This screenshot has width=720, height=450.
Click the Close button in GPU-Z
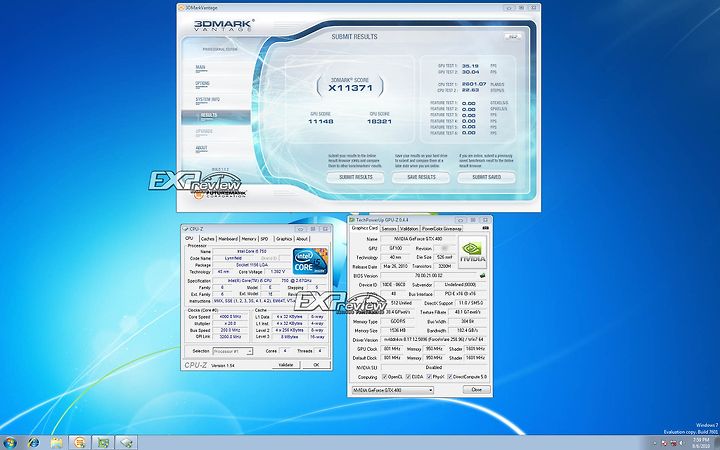(476, 389)
